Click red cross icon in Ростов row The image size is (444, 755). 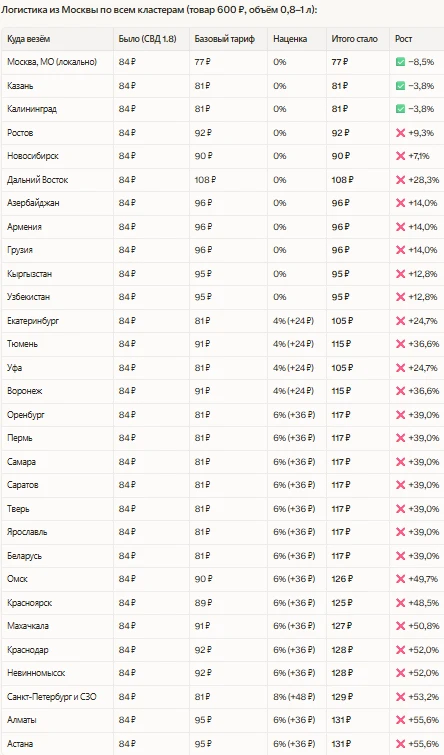point(400,133)
